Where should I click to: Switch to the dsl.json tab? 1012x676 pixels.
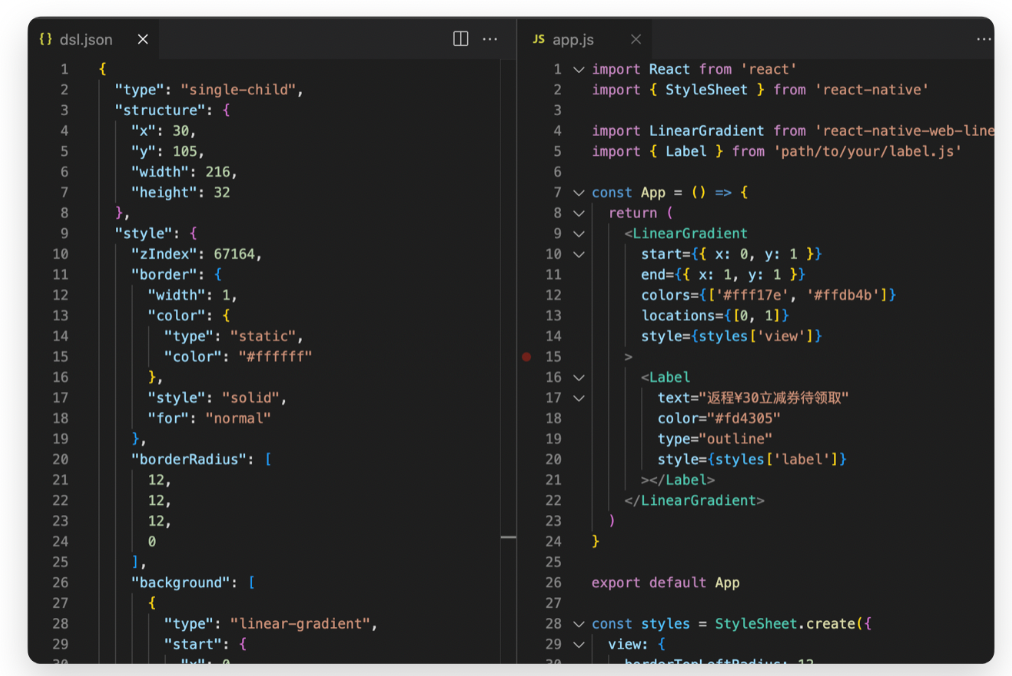(x=86, y=39)
